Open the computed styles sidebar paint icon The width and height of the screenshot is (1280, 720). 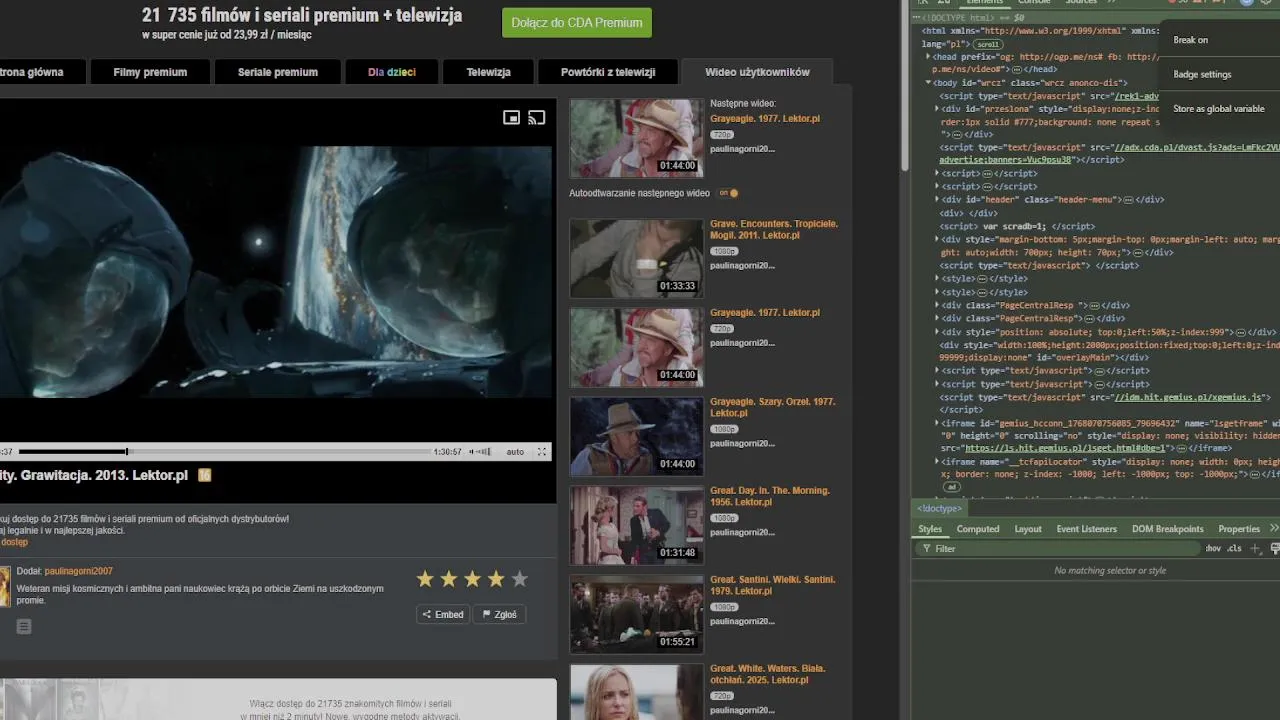(1275, 548)
